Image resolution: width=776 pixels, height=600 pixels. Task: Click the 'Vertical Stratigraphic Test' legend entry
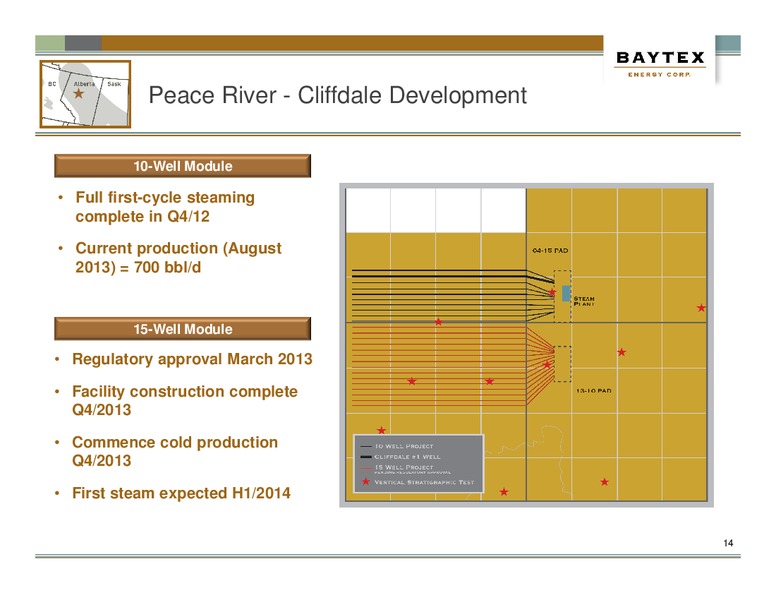[x=418, y=482]
